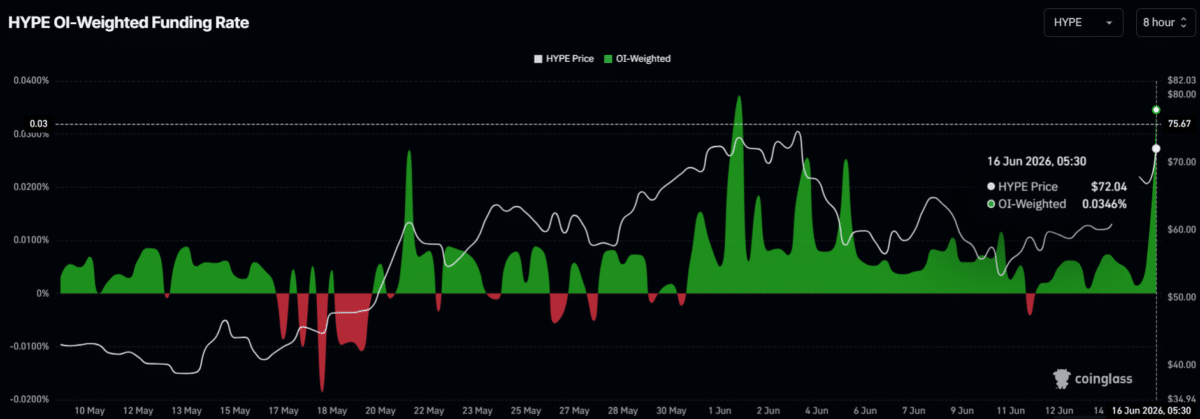Screen dimensions: 1200x419
Task: Click the 0.0200% left axis label
Action: [31, 187]
